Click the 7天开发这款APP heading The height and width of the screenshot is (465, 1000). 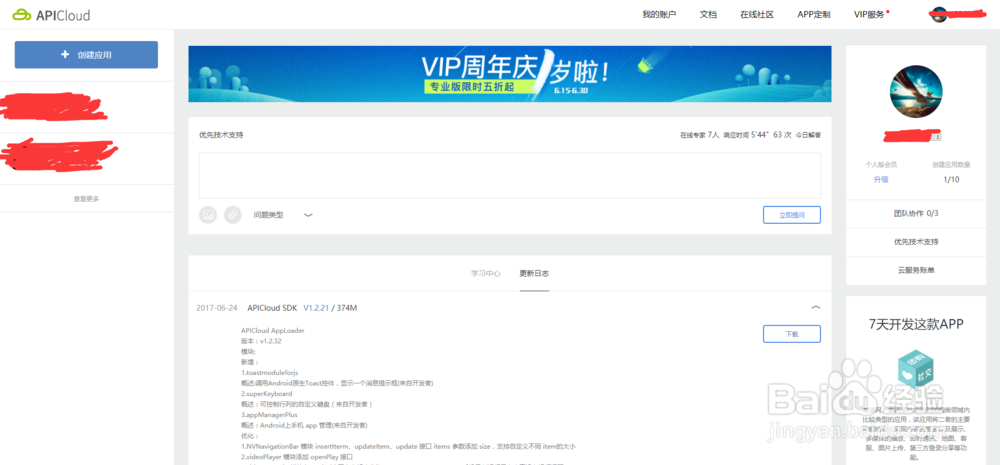pyautogui.click(x=916, y=324)
